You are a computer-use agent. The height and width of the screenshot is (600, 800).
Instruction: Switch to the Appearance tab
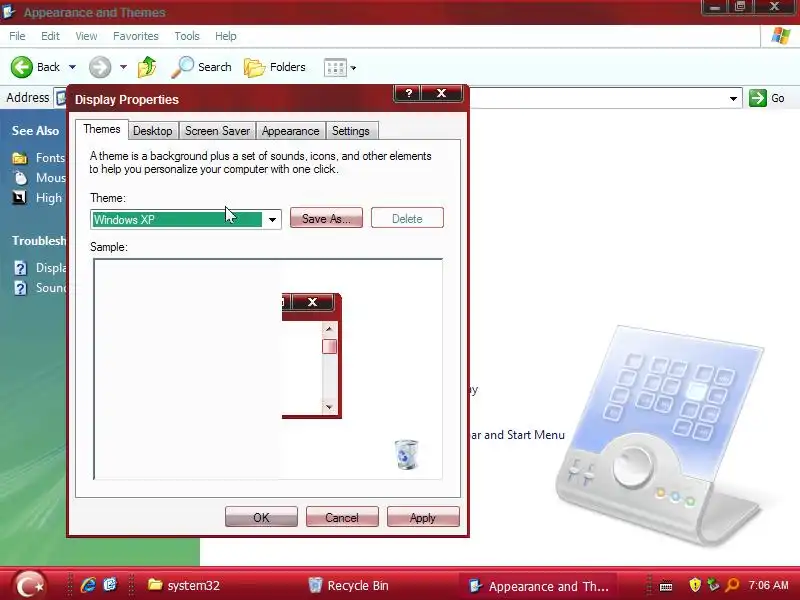pyautogui.click(x=290, y=131)
